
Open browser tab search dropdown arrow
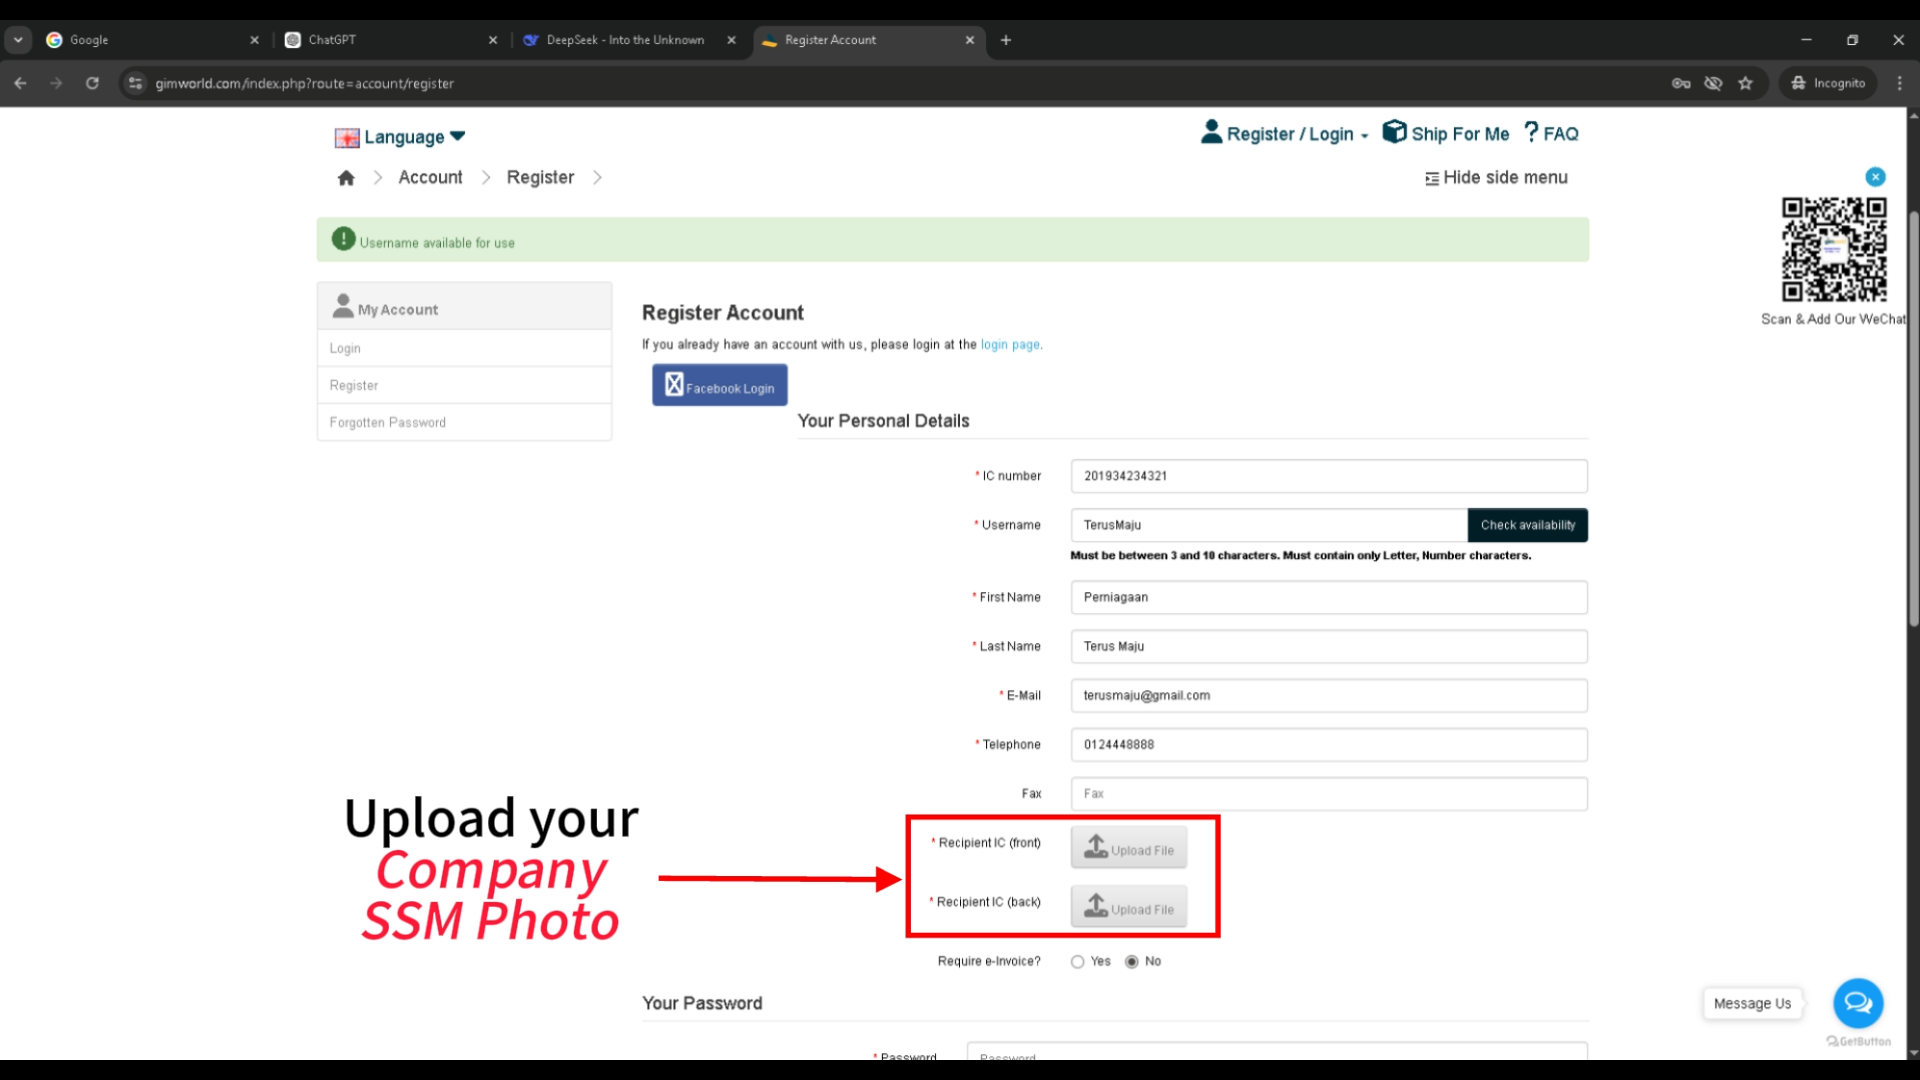point(18,40)
